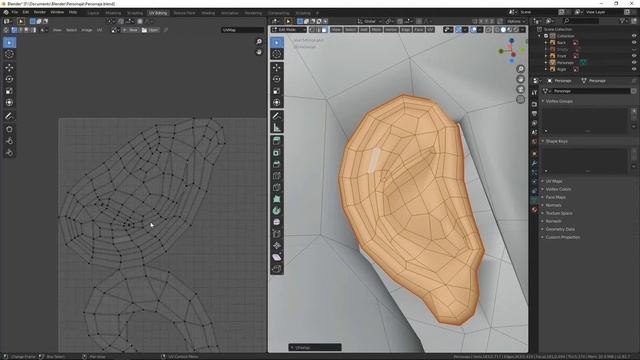Collapse the Collection tree in outliner
Viewport: 640px width, 360px height.
point(540,36)
